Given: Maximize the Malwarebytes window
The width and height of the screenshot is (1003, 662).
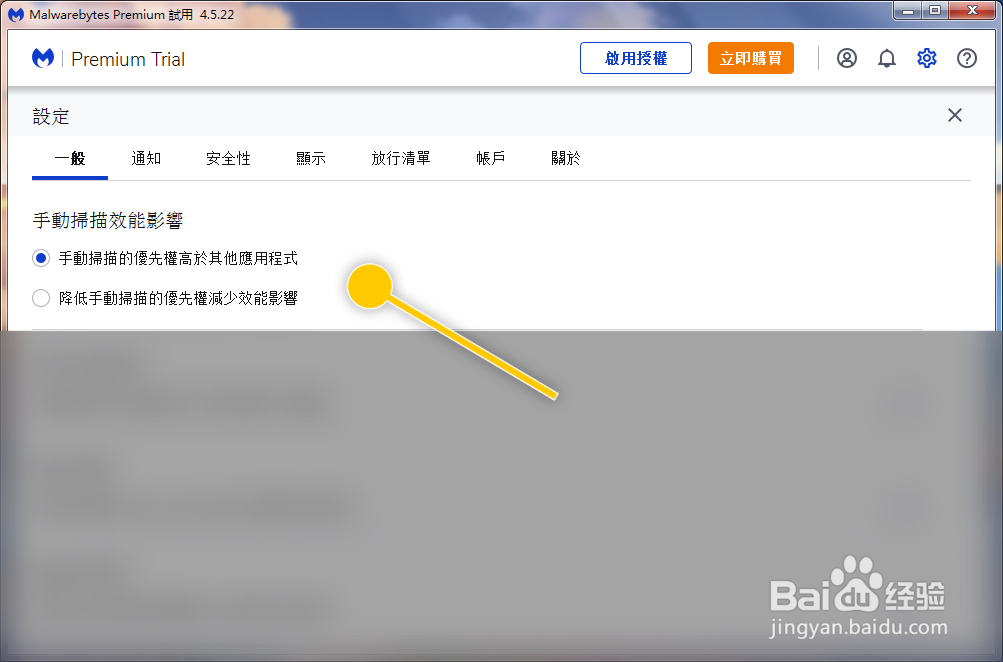Looking at the screenshot, I should [x=935, y=11].
